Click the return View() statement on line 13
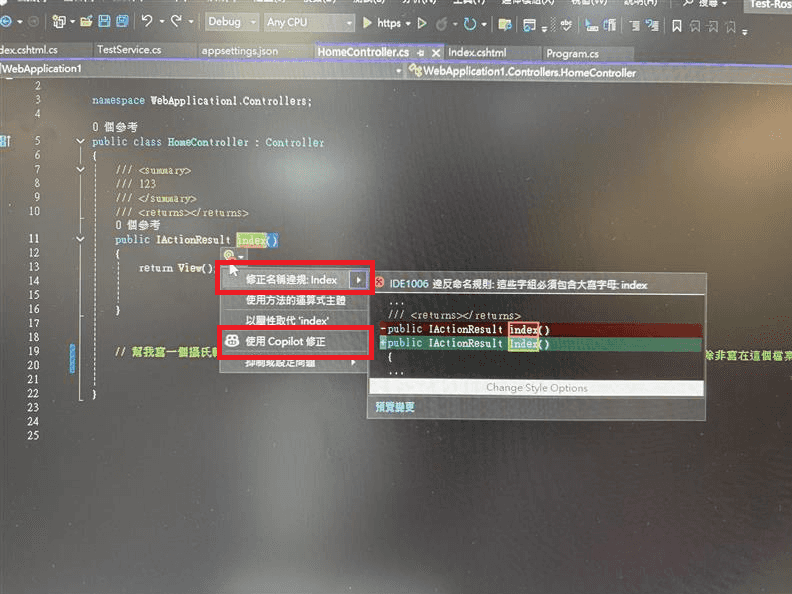 176,268
